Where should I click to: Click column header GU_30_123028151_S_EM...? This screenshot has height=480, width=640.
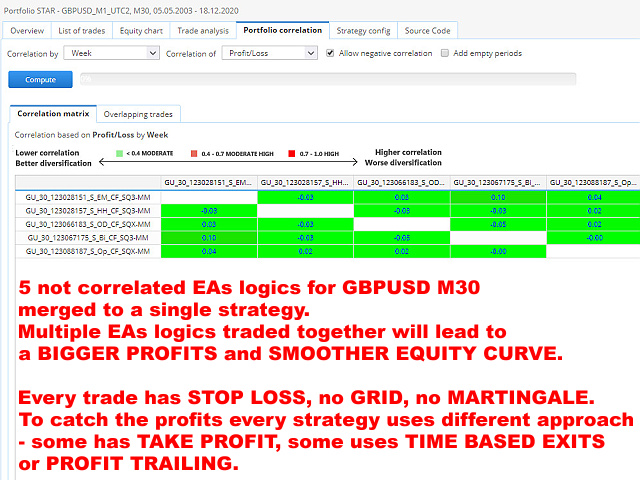click(x=209, y=182)
